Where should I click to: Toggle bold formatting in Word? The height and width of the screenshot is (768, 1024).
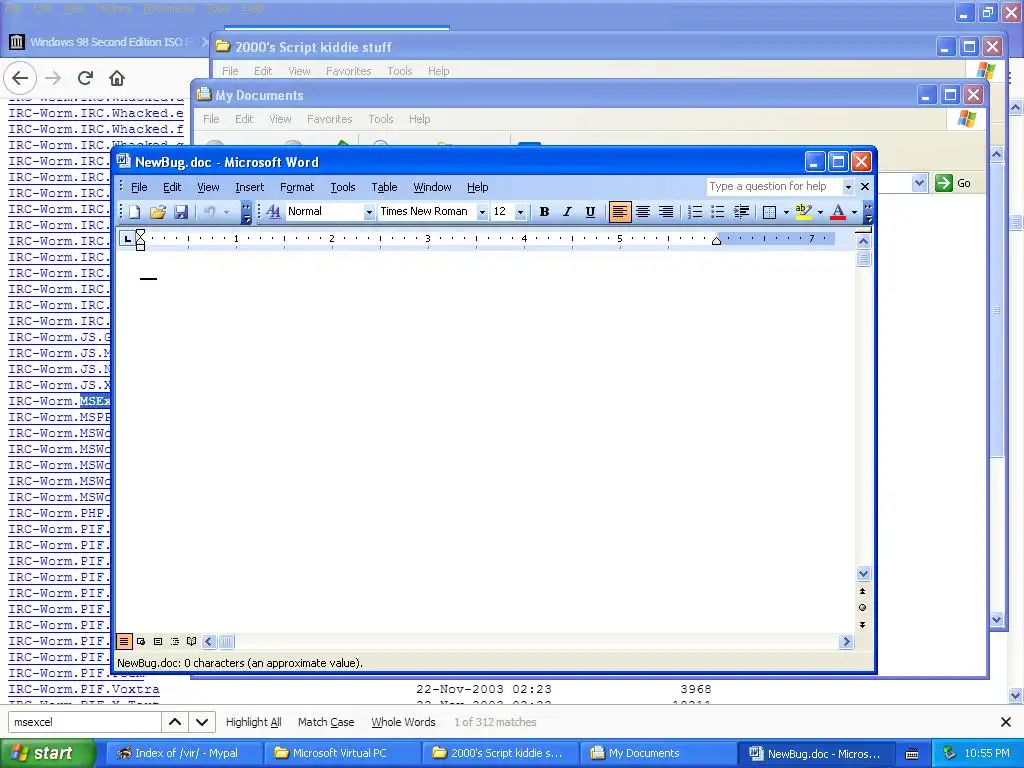[x=544, y=212]
